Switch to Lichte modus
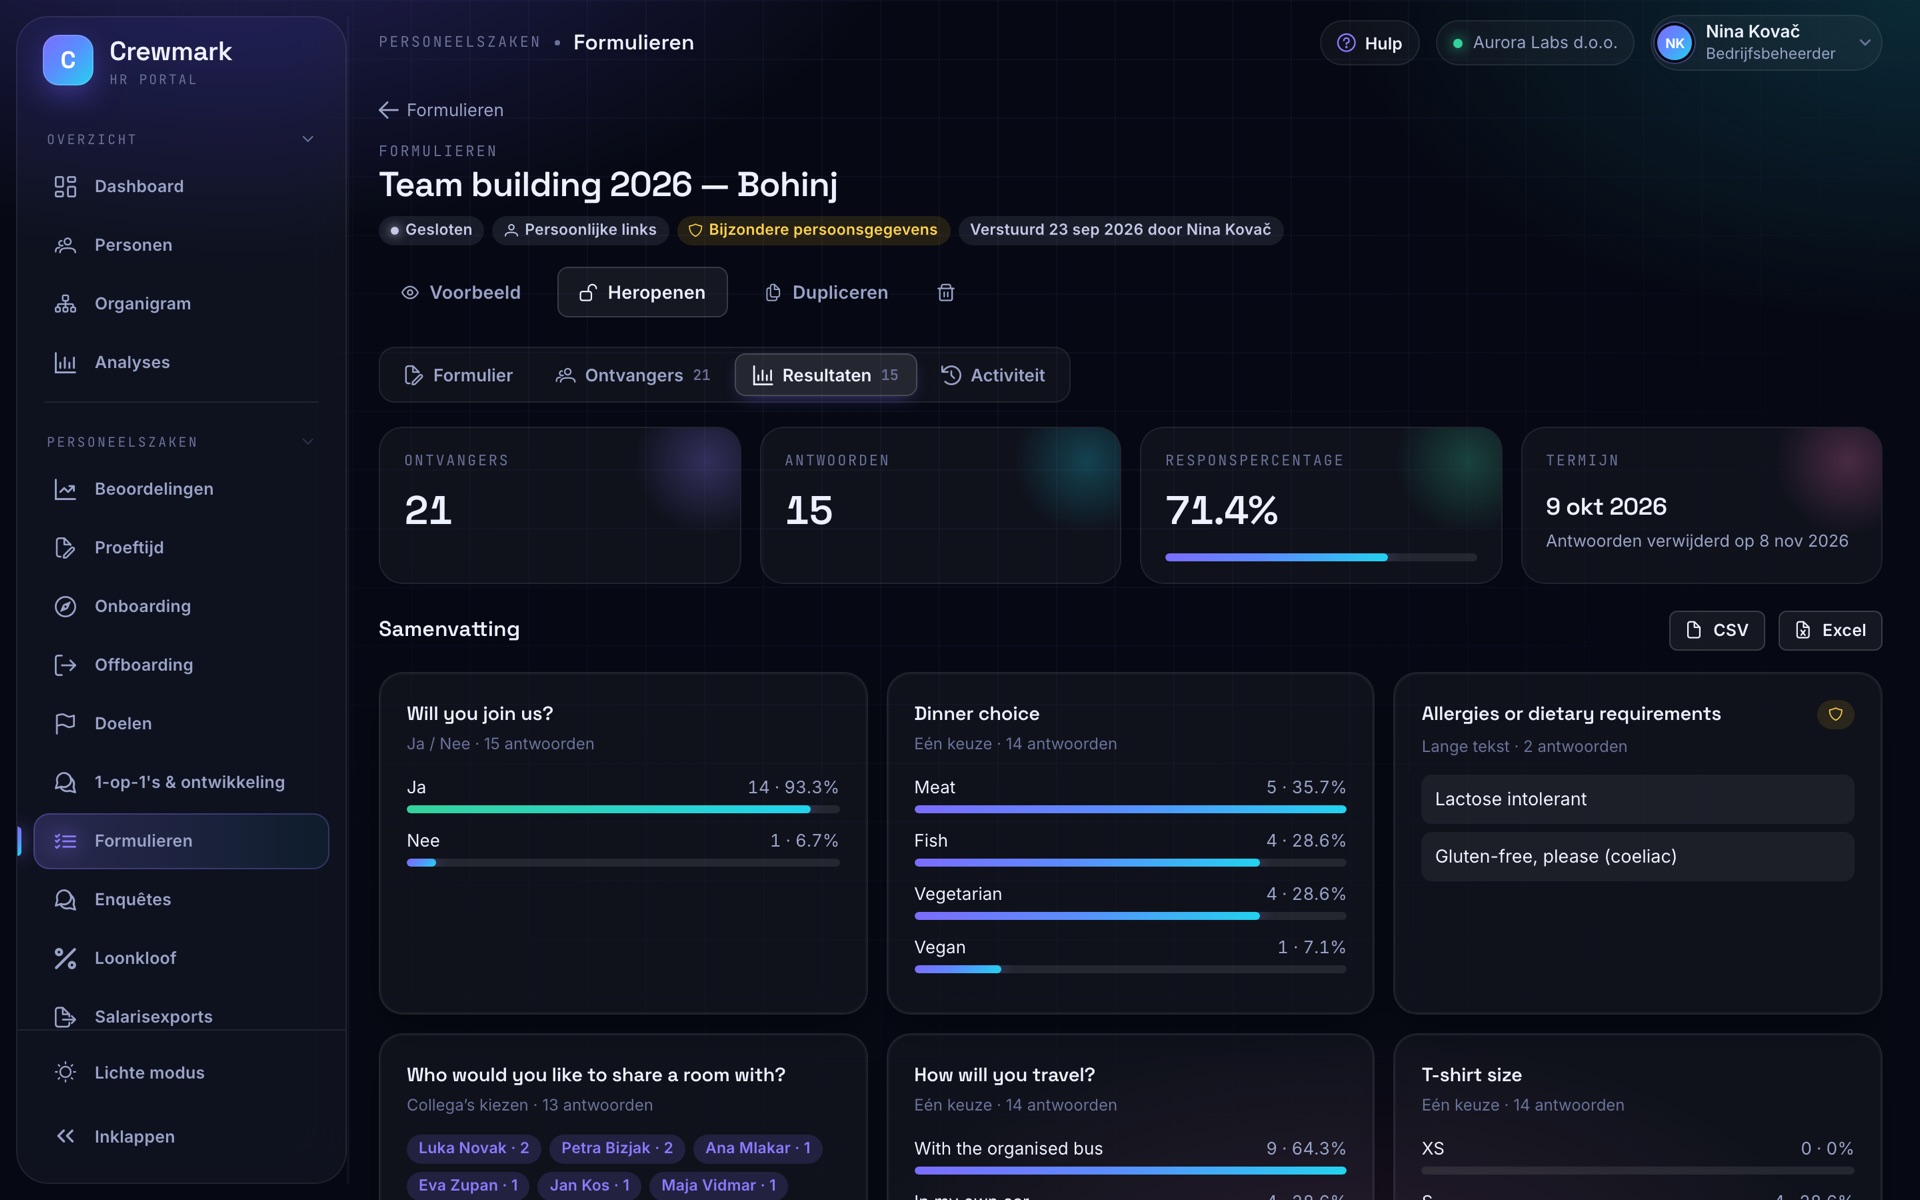The height and width of the screenshot is (1200, 1920). 181,1073
